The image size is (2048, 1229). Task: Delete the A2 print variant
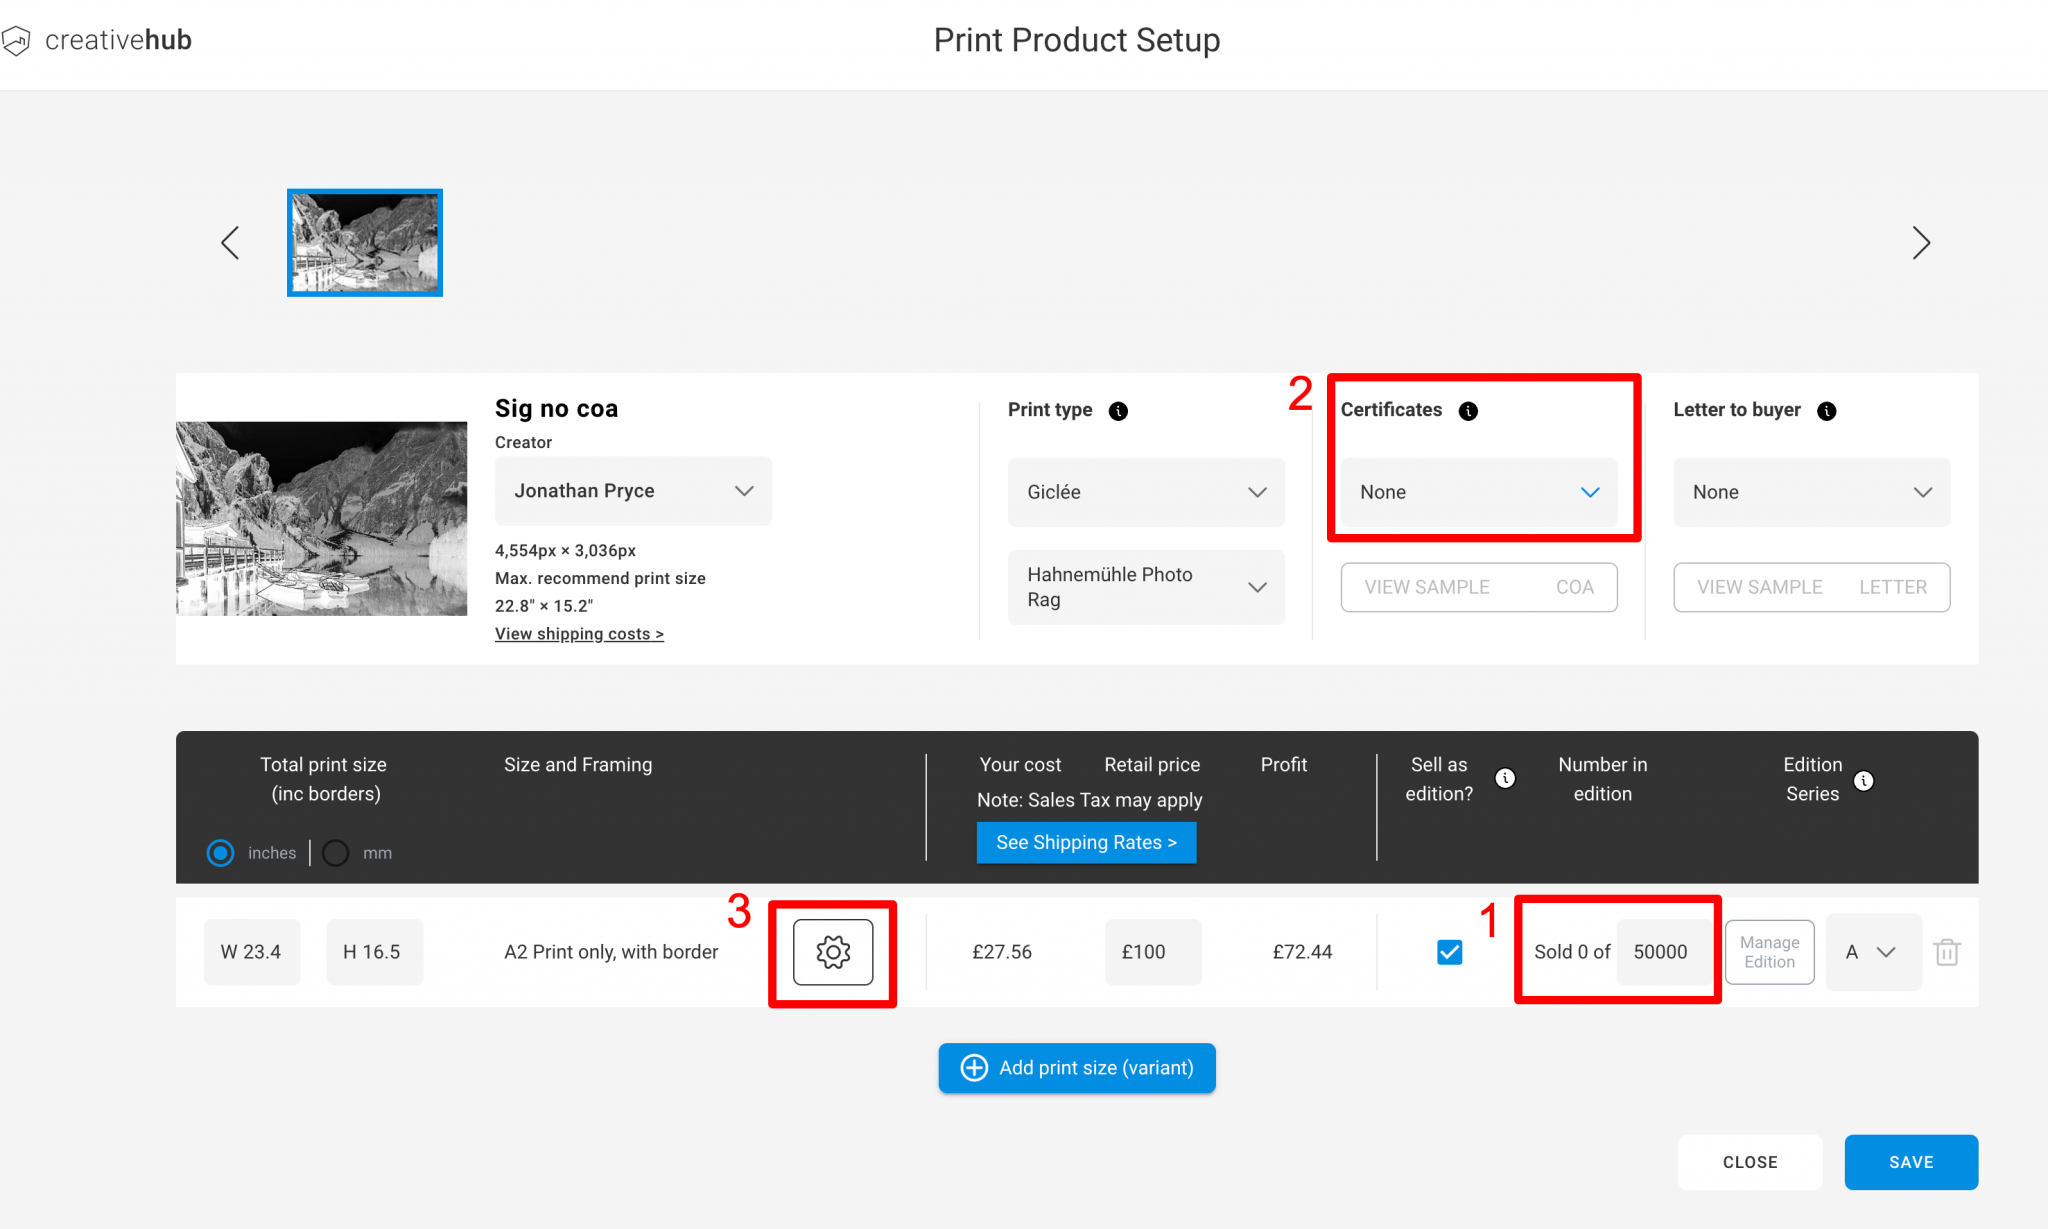click(x=1946, y=952)
